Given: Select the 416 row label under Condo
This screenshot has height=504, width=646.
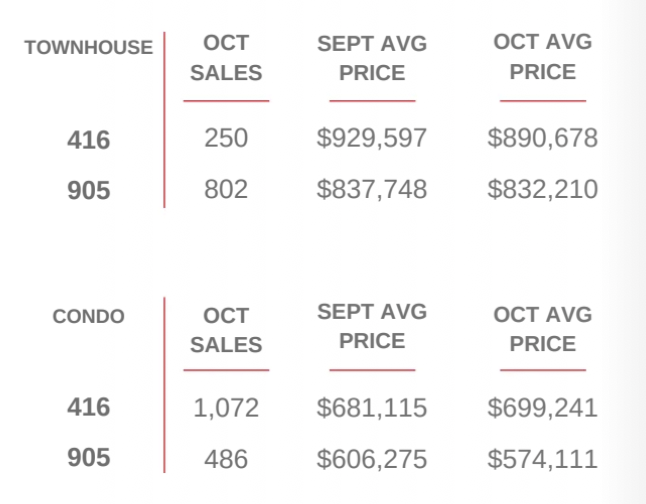Looking at the screenshot, I should coord(89,408).
